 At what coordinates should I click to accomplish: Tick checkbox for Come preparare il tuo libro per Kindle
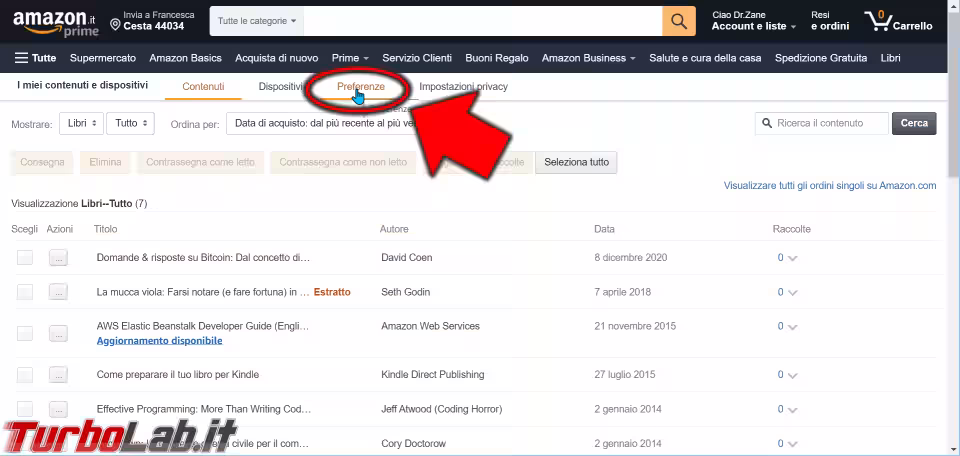pos(25,374)
